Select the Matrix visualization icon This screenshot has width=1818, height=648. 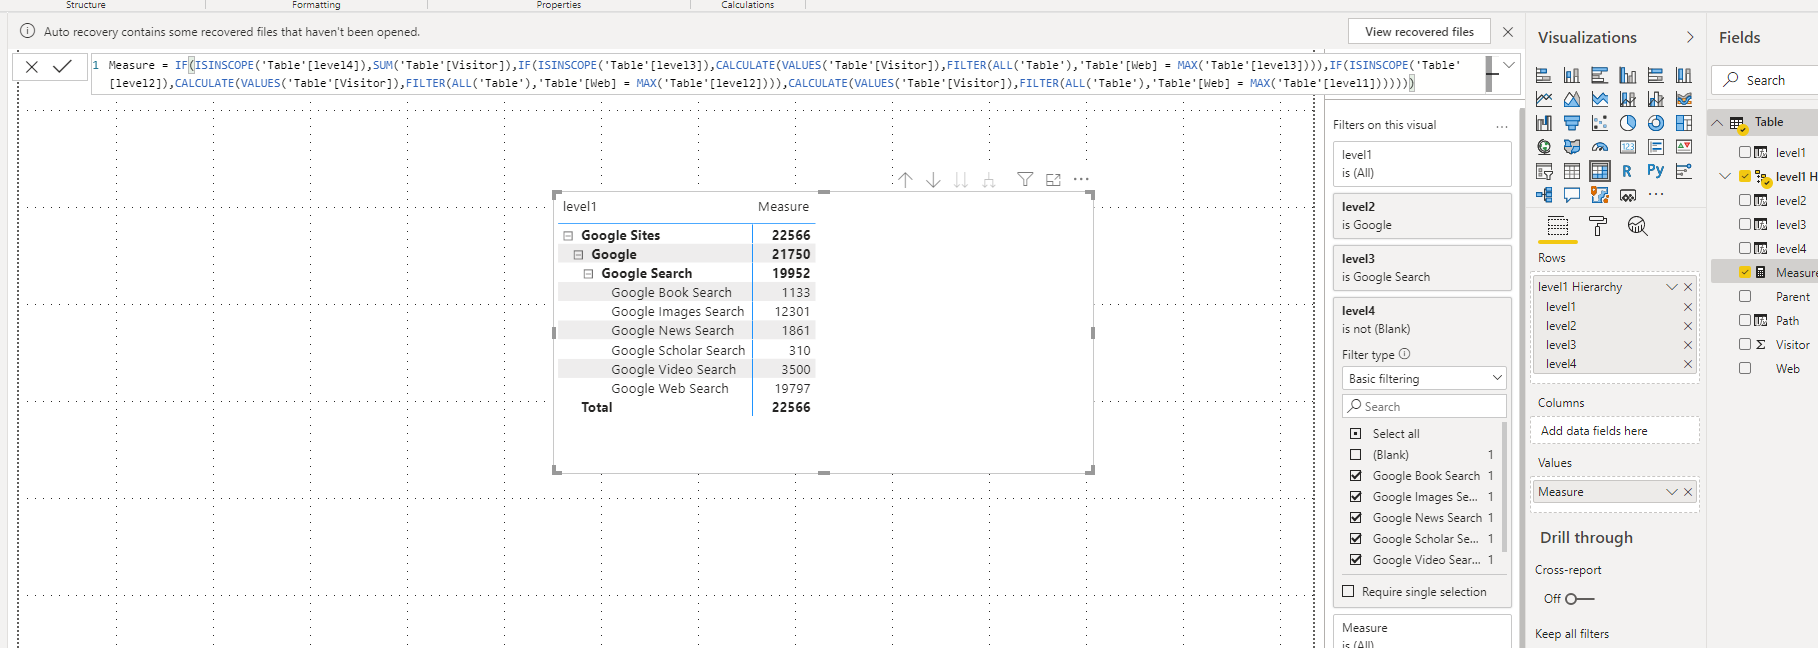point(1600,171)
